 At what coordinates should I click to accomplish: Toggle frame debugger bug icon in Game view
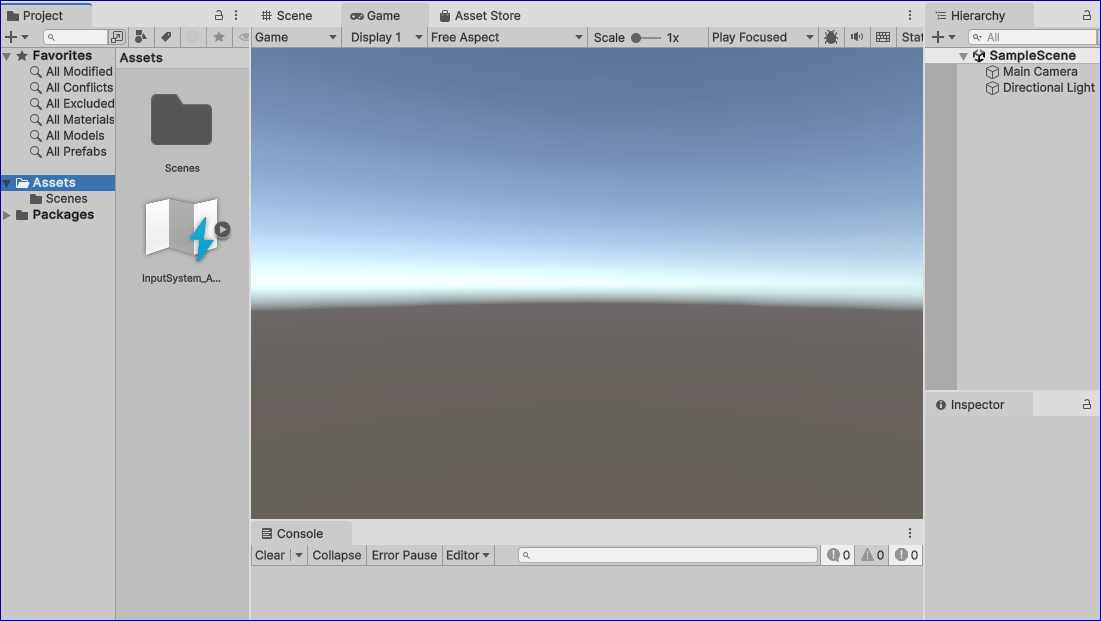[831, 37]
